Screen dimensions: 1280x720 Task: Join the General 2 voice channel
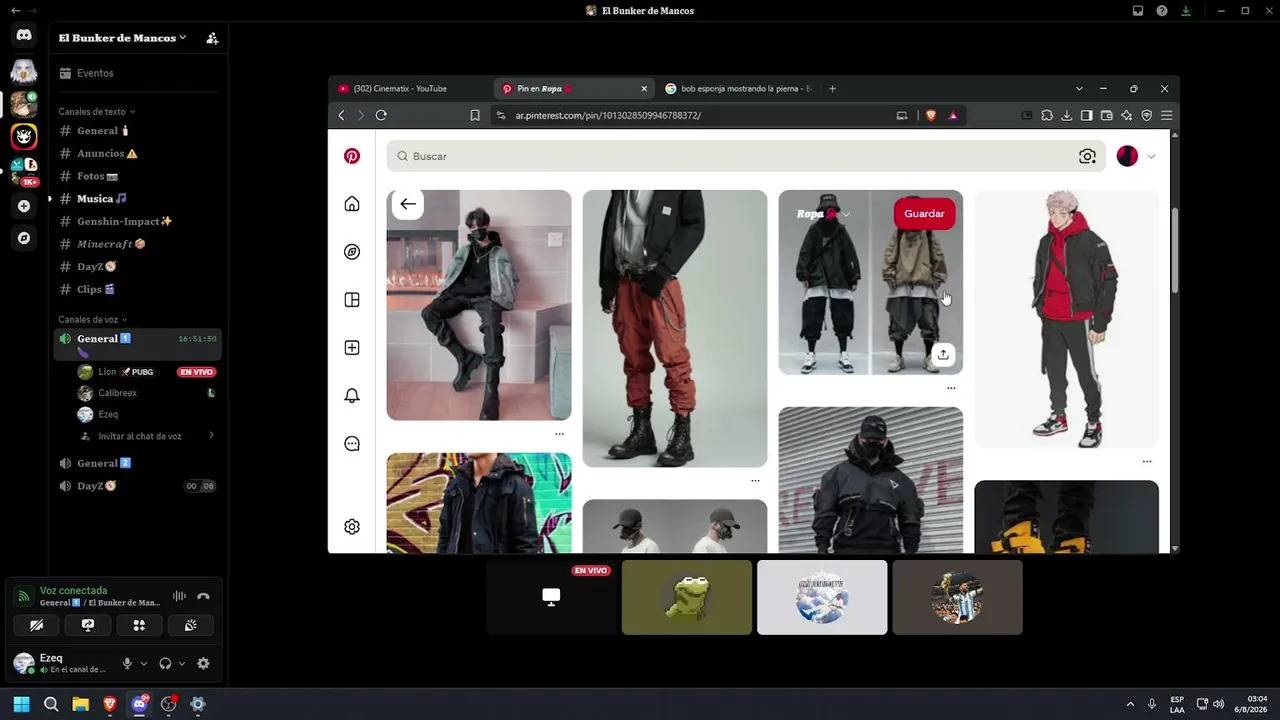[x=138, y=463]
